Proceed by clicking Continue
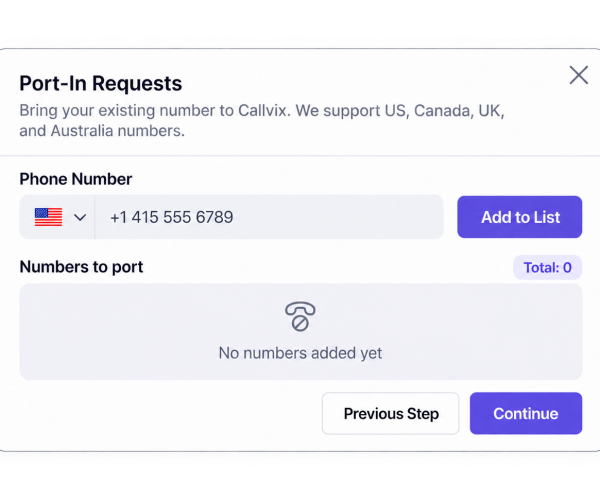The image size is (600, 500). [526, 413]
